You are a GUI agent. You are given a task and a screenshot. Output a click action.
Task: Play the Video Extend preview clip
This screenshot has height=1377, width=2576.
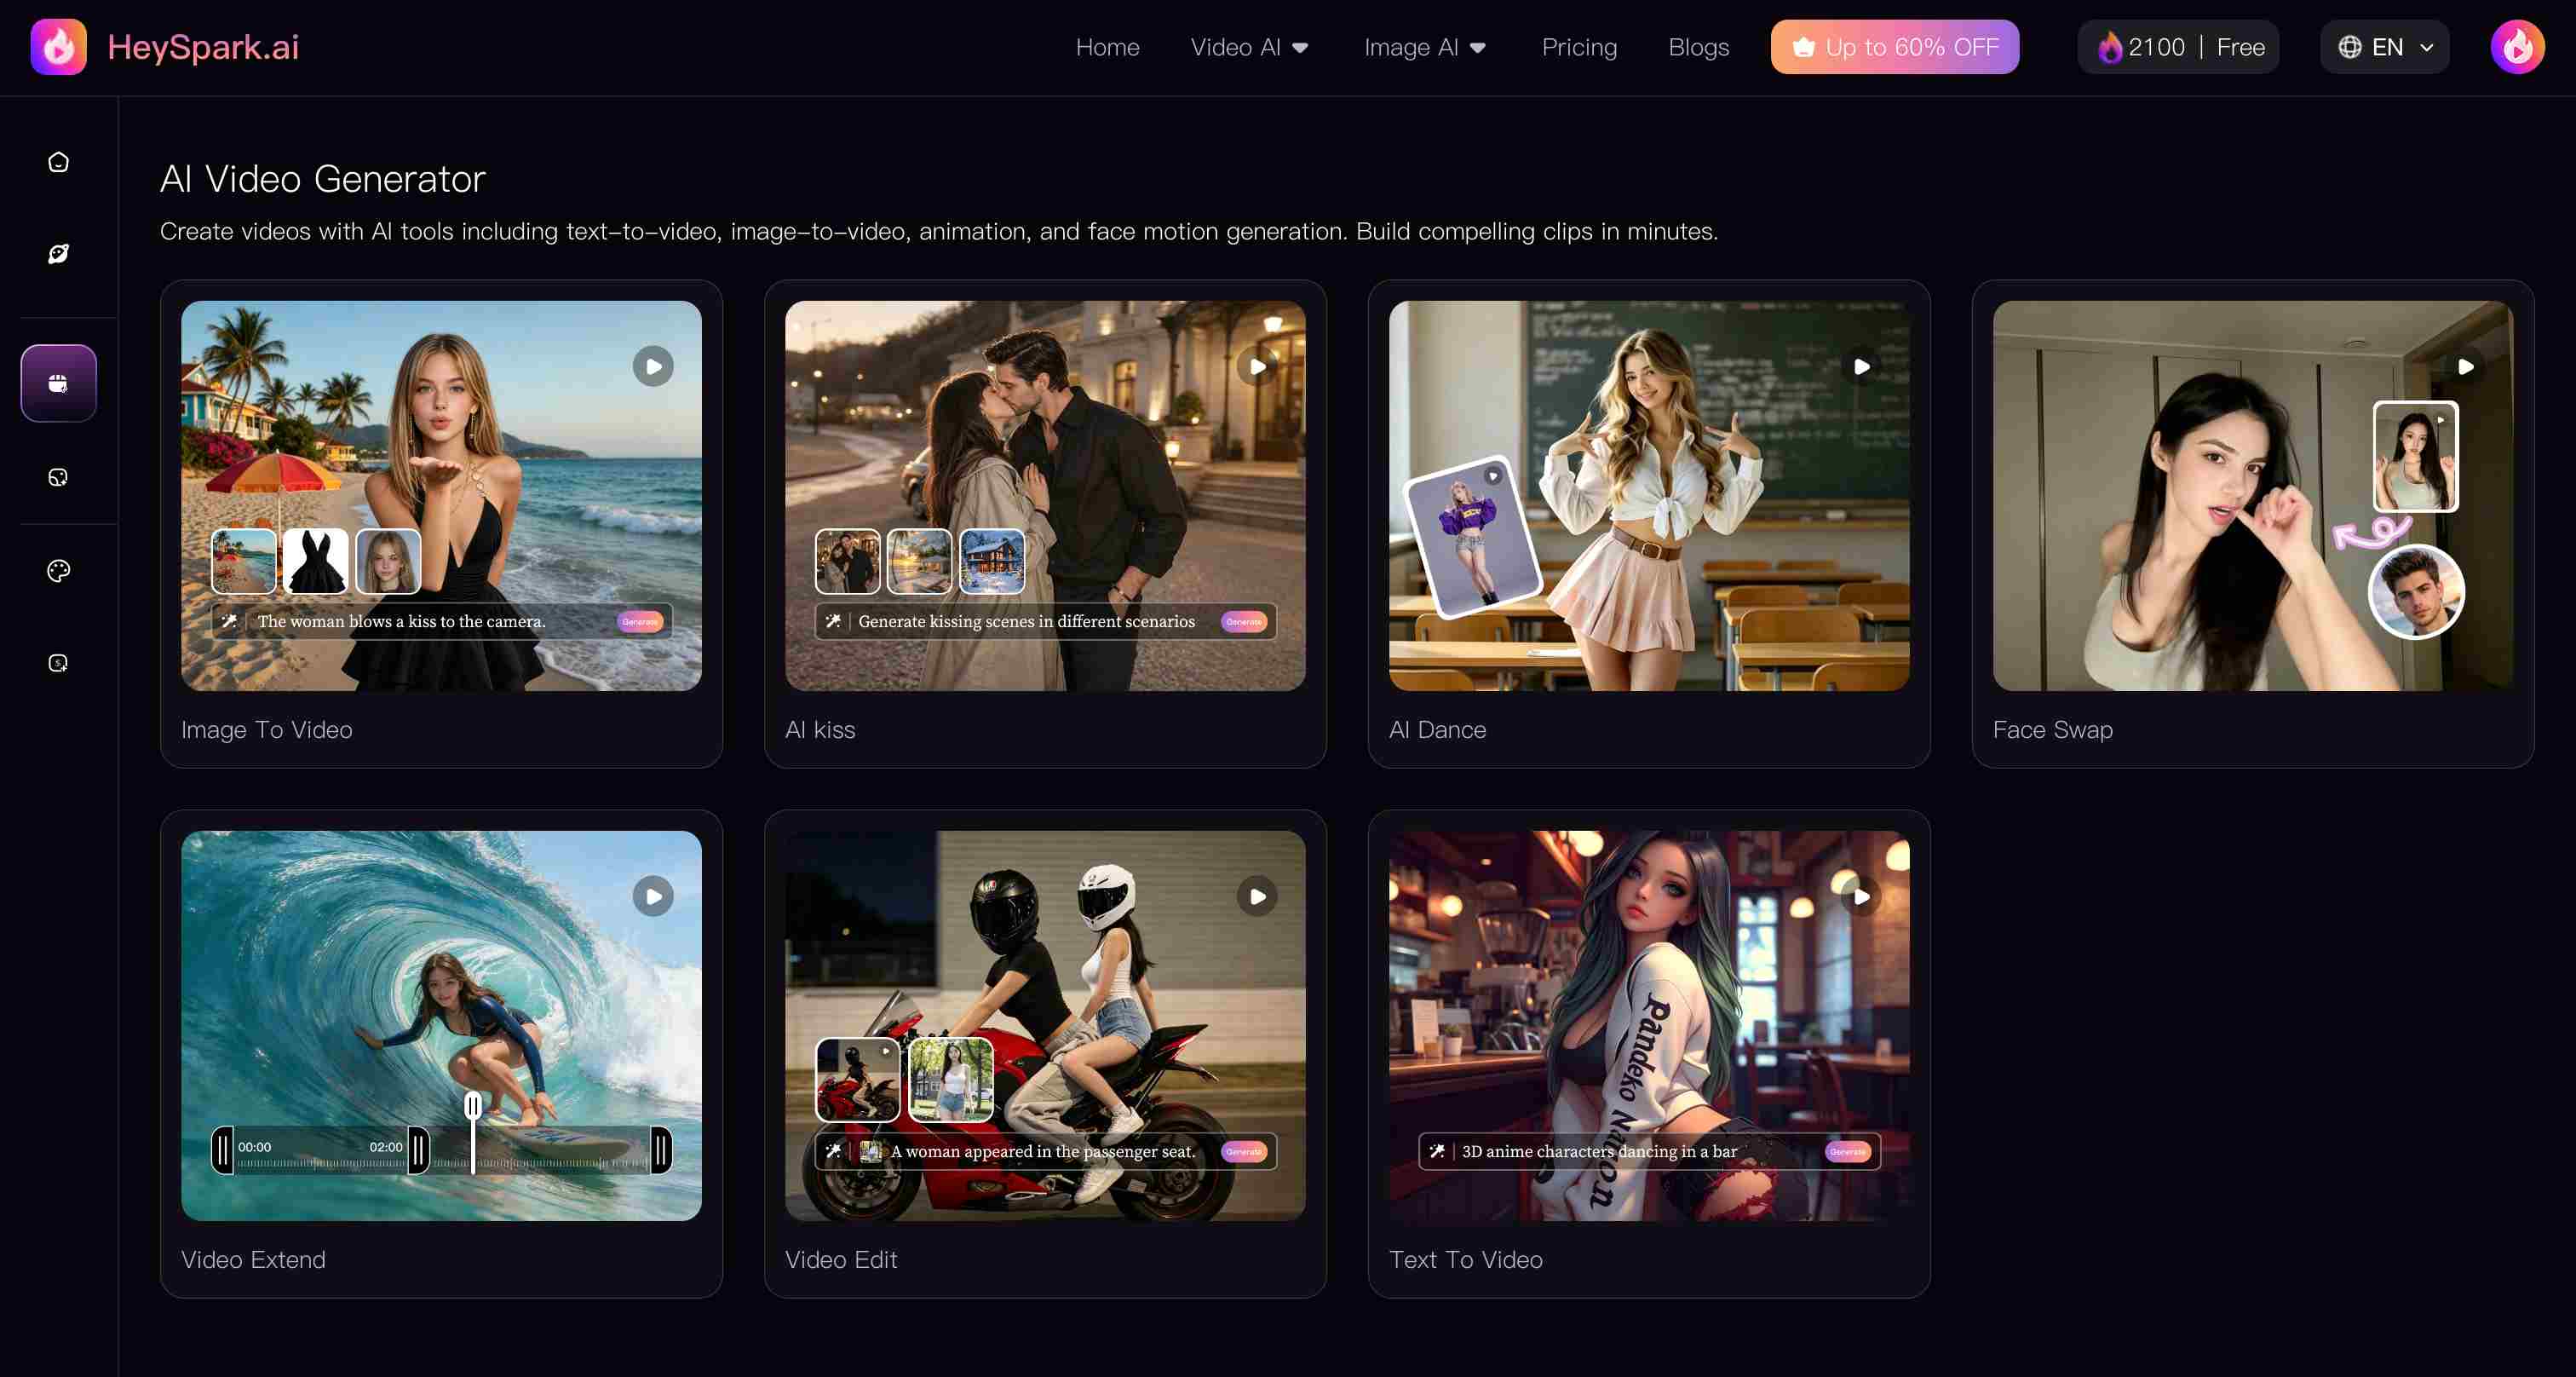[x=653, y=896]
